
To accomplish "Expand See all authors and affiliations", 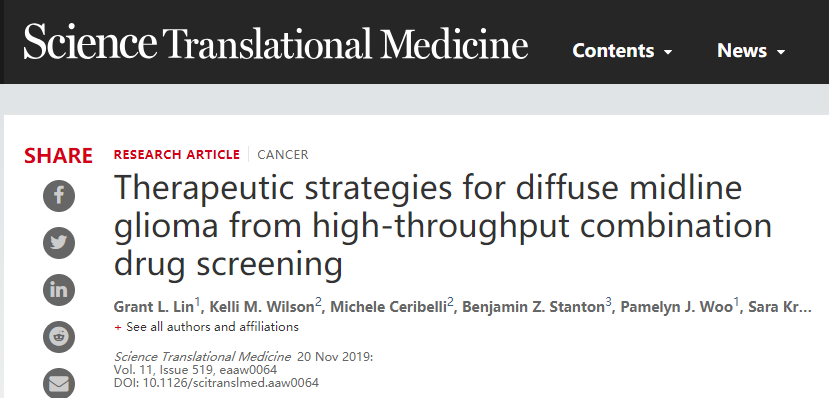I will click(212, 327).
